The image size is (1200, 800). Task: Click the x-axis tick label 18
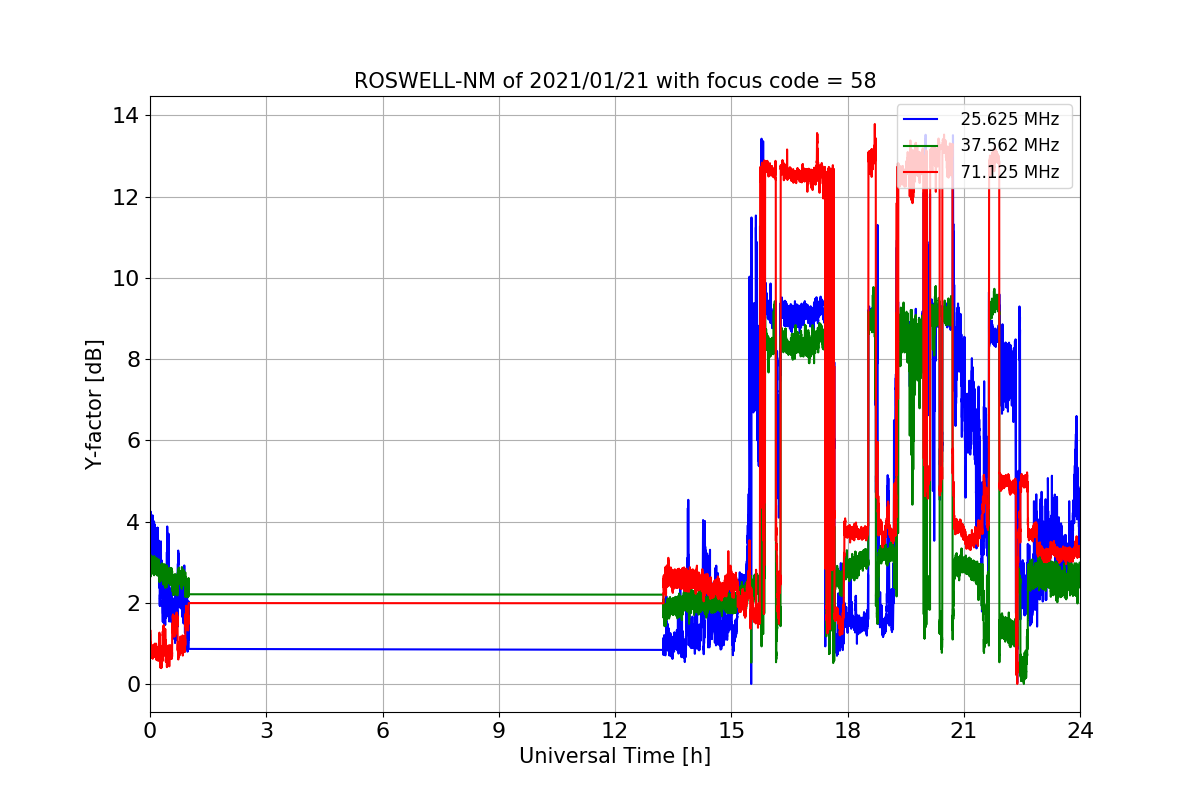[x=848, y=731]
